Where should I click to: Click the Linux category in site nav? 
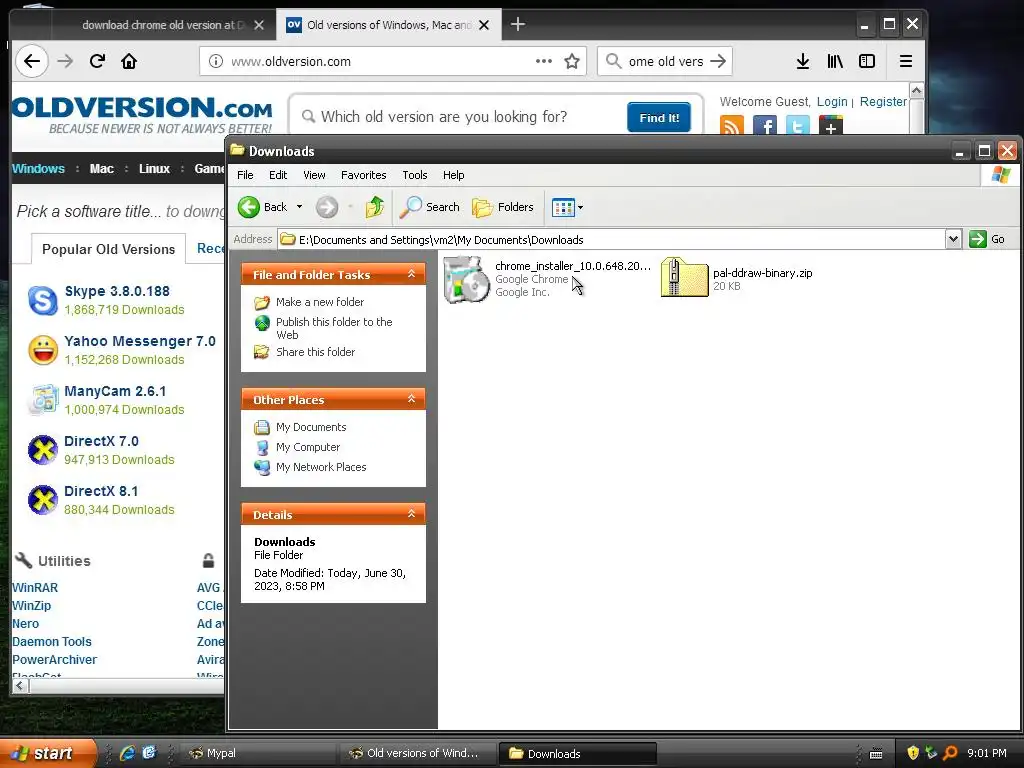154,168
